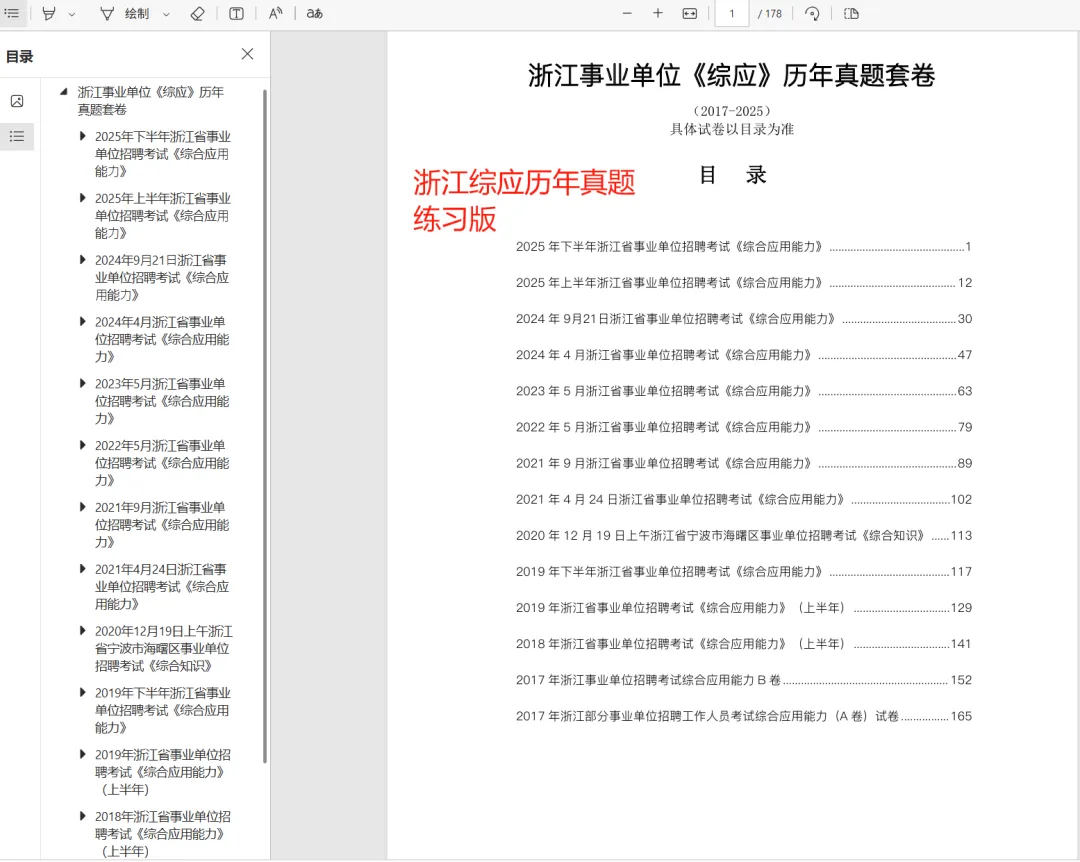1080x862 pixels.
Task: Open sidebar bookmark 2019年浙江省事业单位招聘考试 (上半年)
Action: point(163,772)
